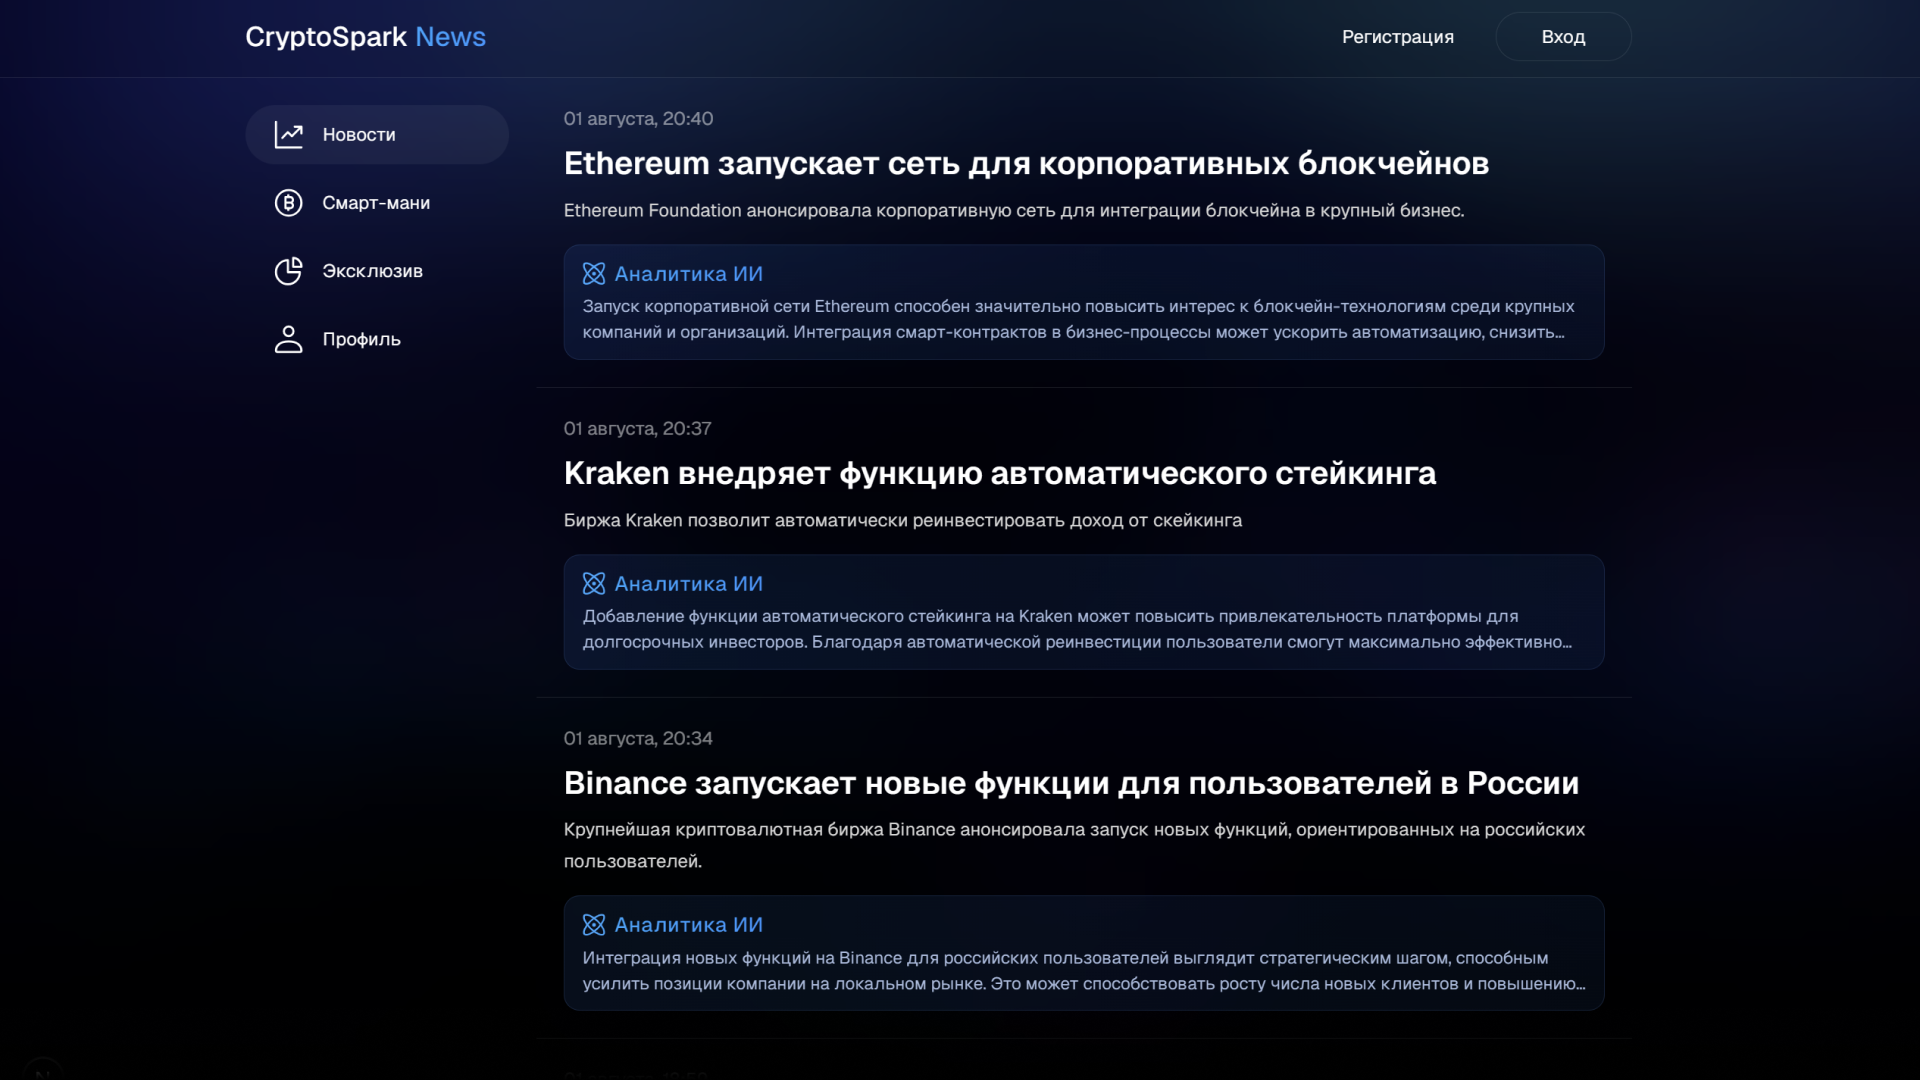Open CryptoSpark News home logo

[x=365, y=37]
